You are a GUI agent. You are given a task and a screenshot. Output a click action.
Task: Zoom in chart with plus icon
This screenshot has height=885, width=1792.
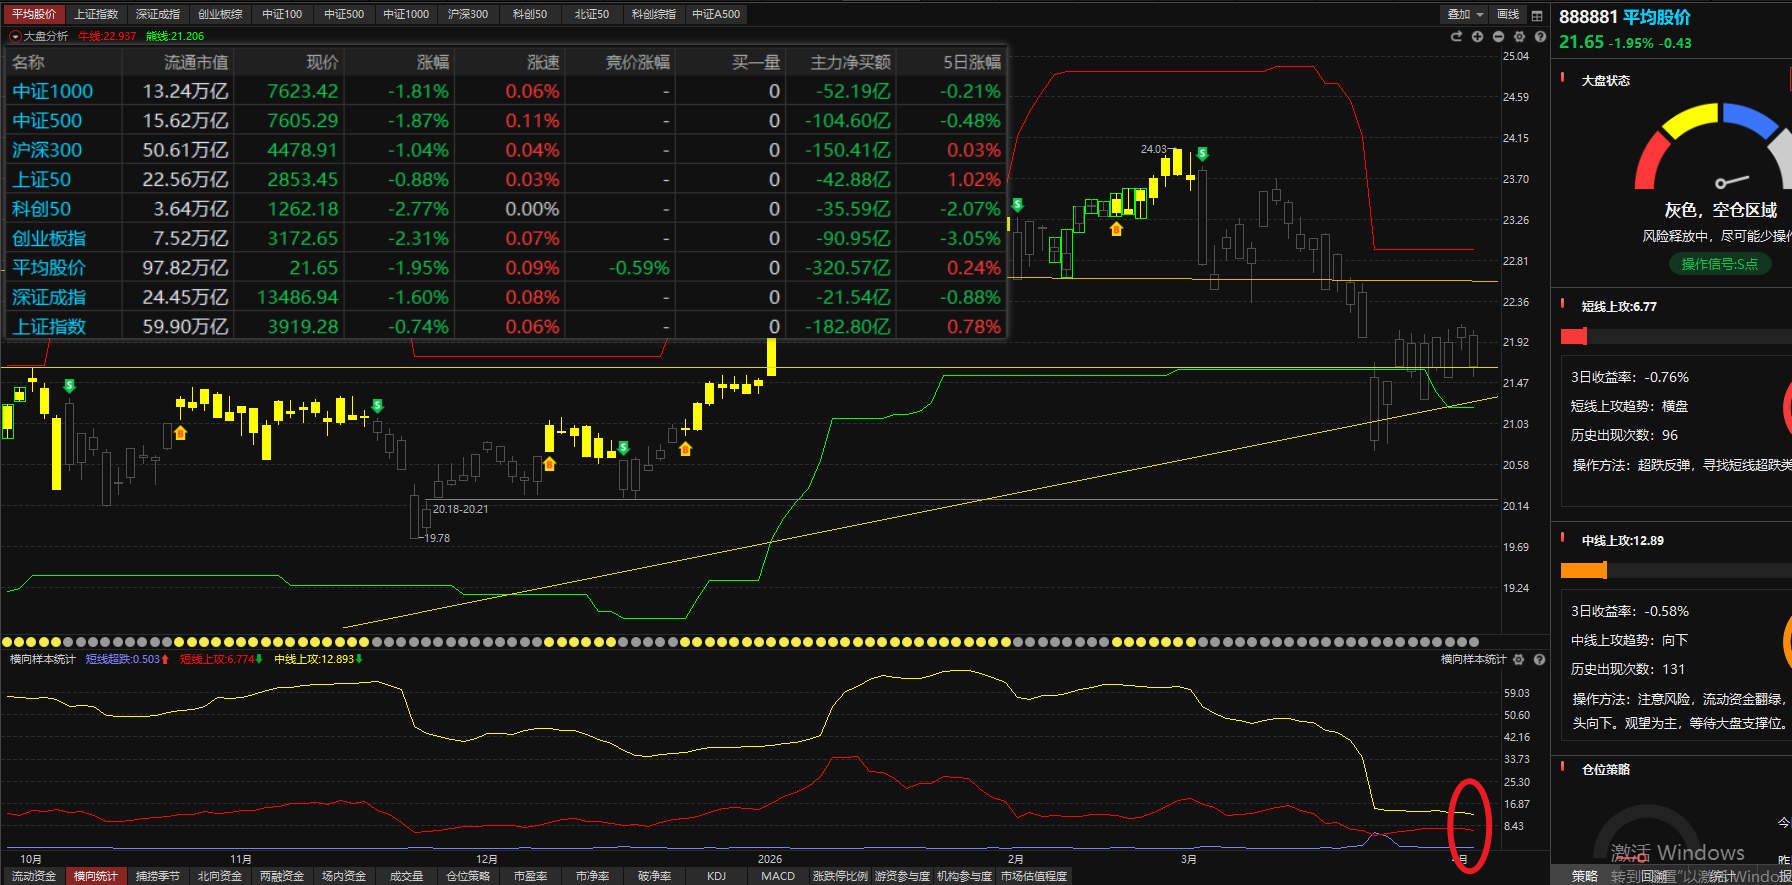click(1477, 37)
